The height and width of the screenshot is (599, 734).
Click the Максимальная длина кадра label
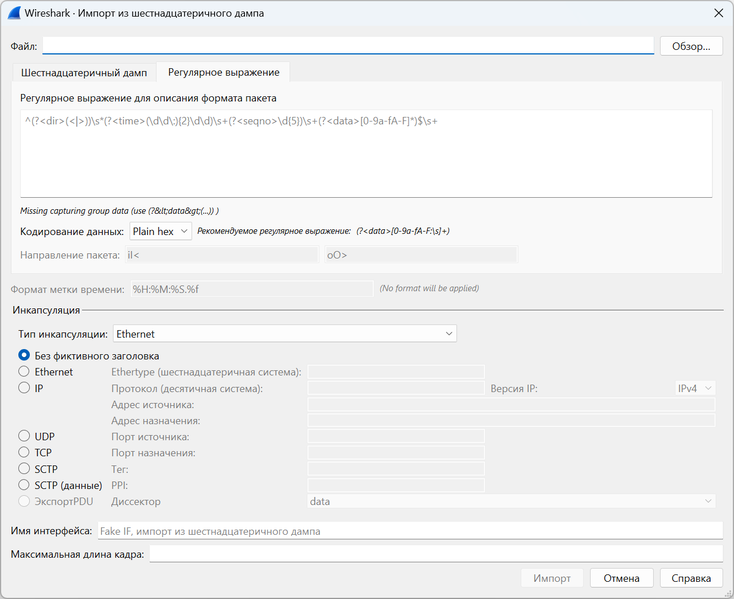[x=77, y=555]
